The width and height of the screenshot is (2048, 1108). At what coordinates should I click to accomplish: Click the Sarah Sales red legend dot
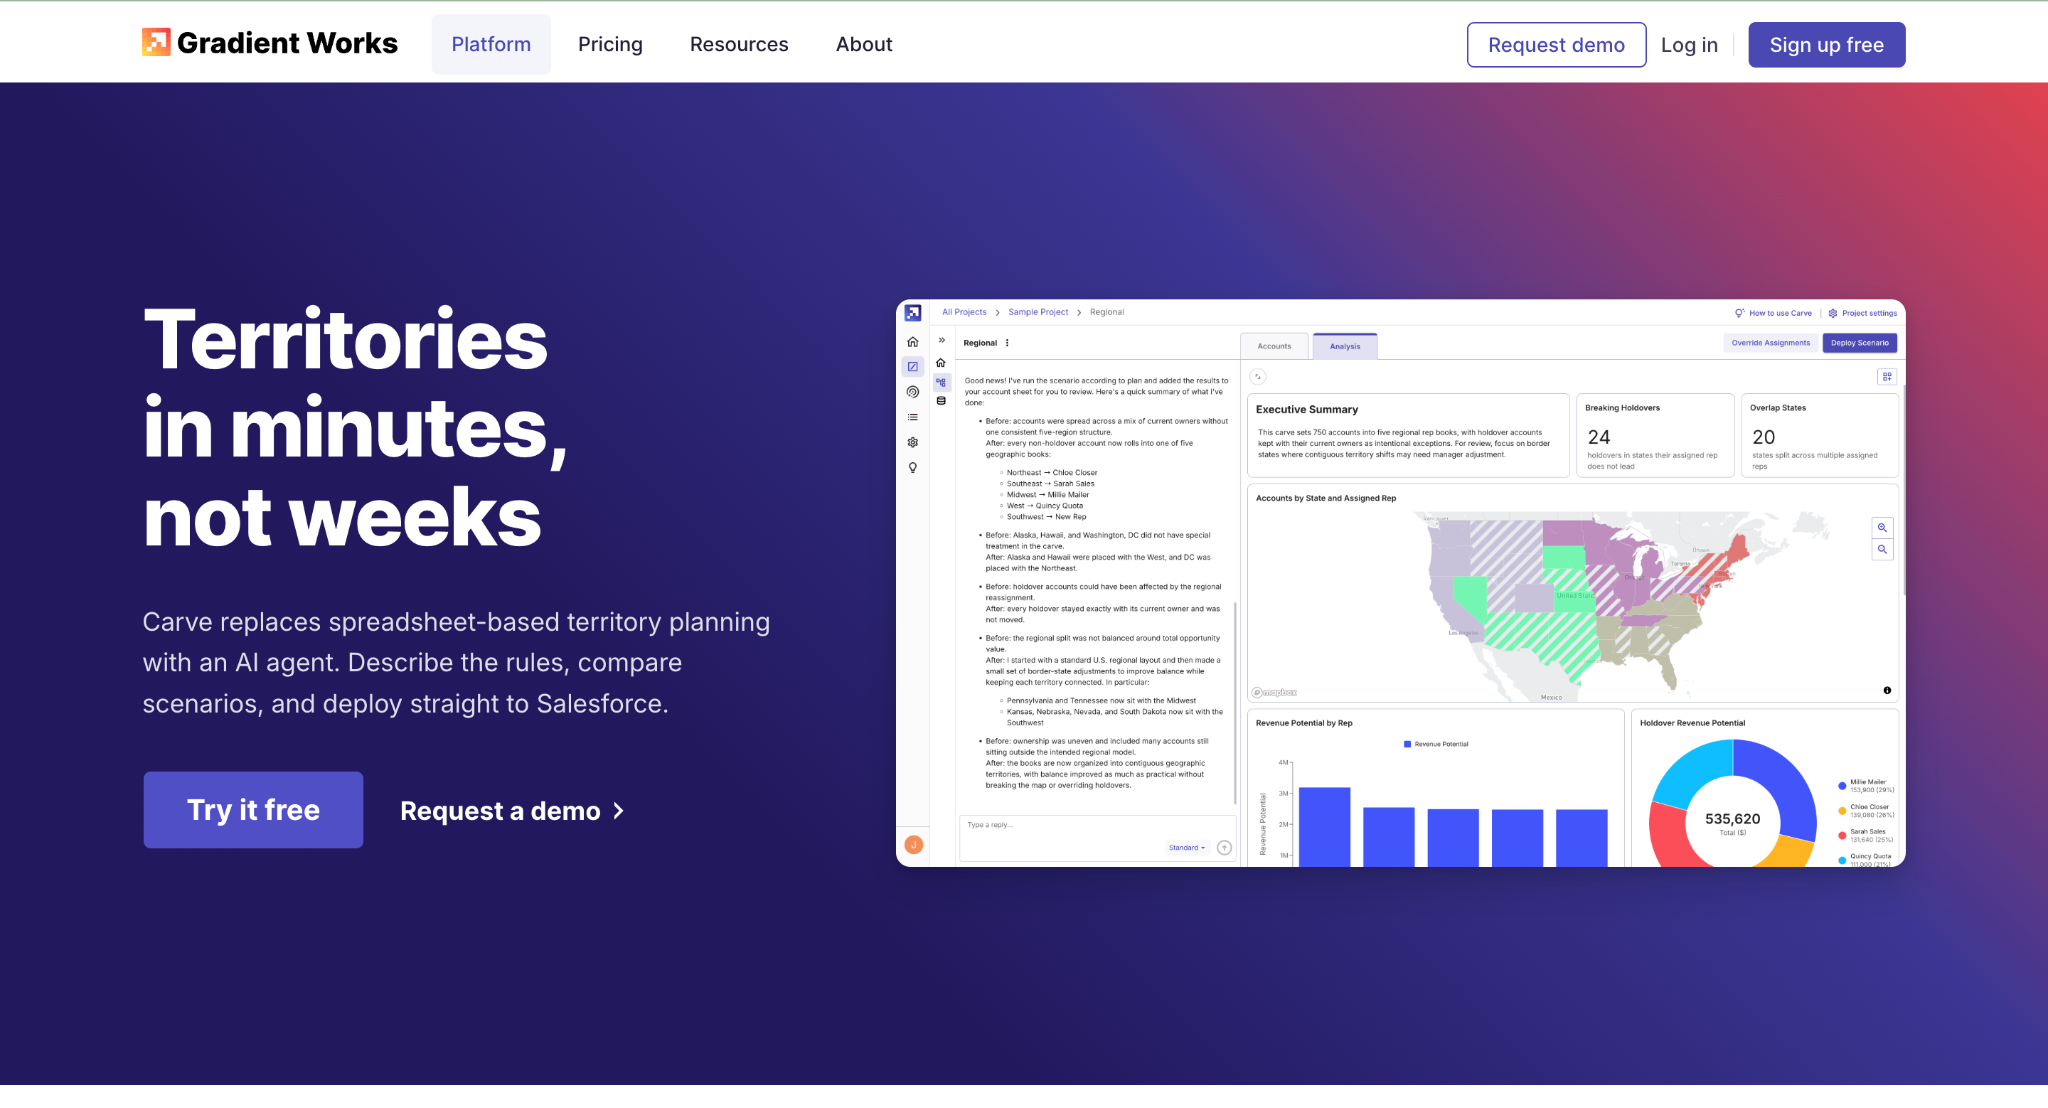pos(1842,835)
